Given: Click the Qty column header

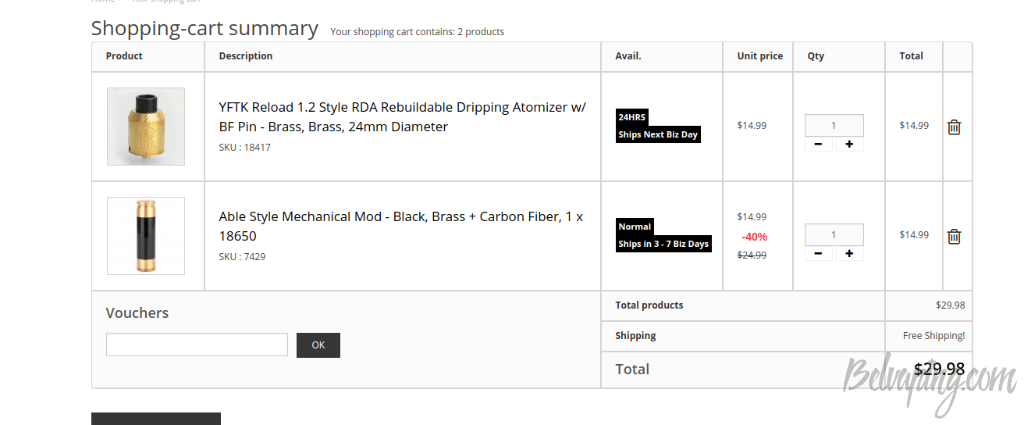Looking at the screenshot, I should (816, 56).
